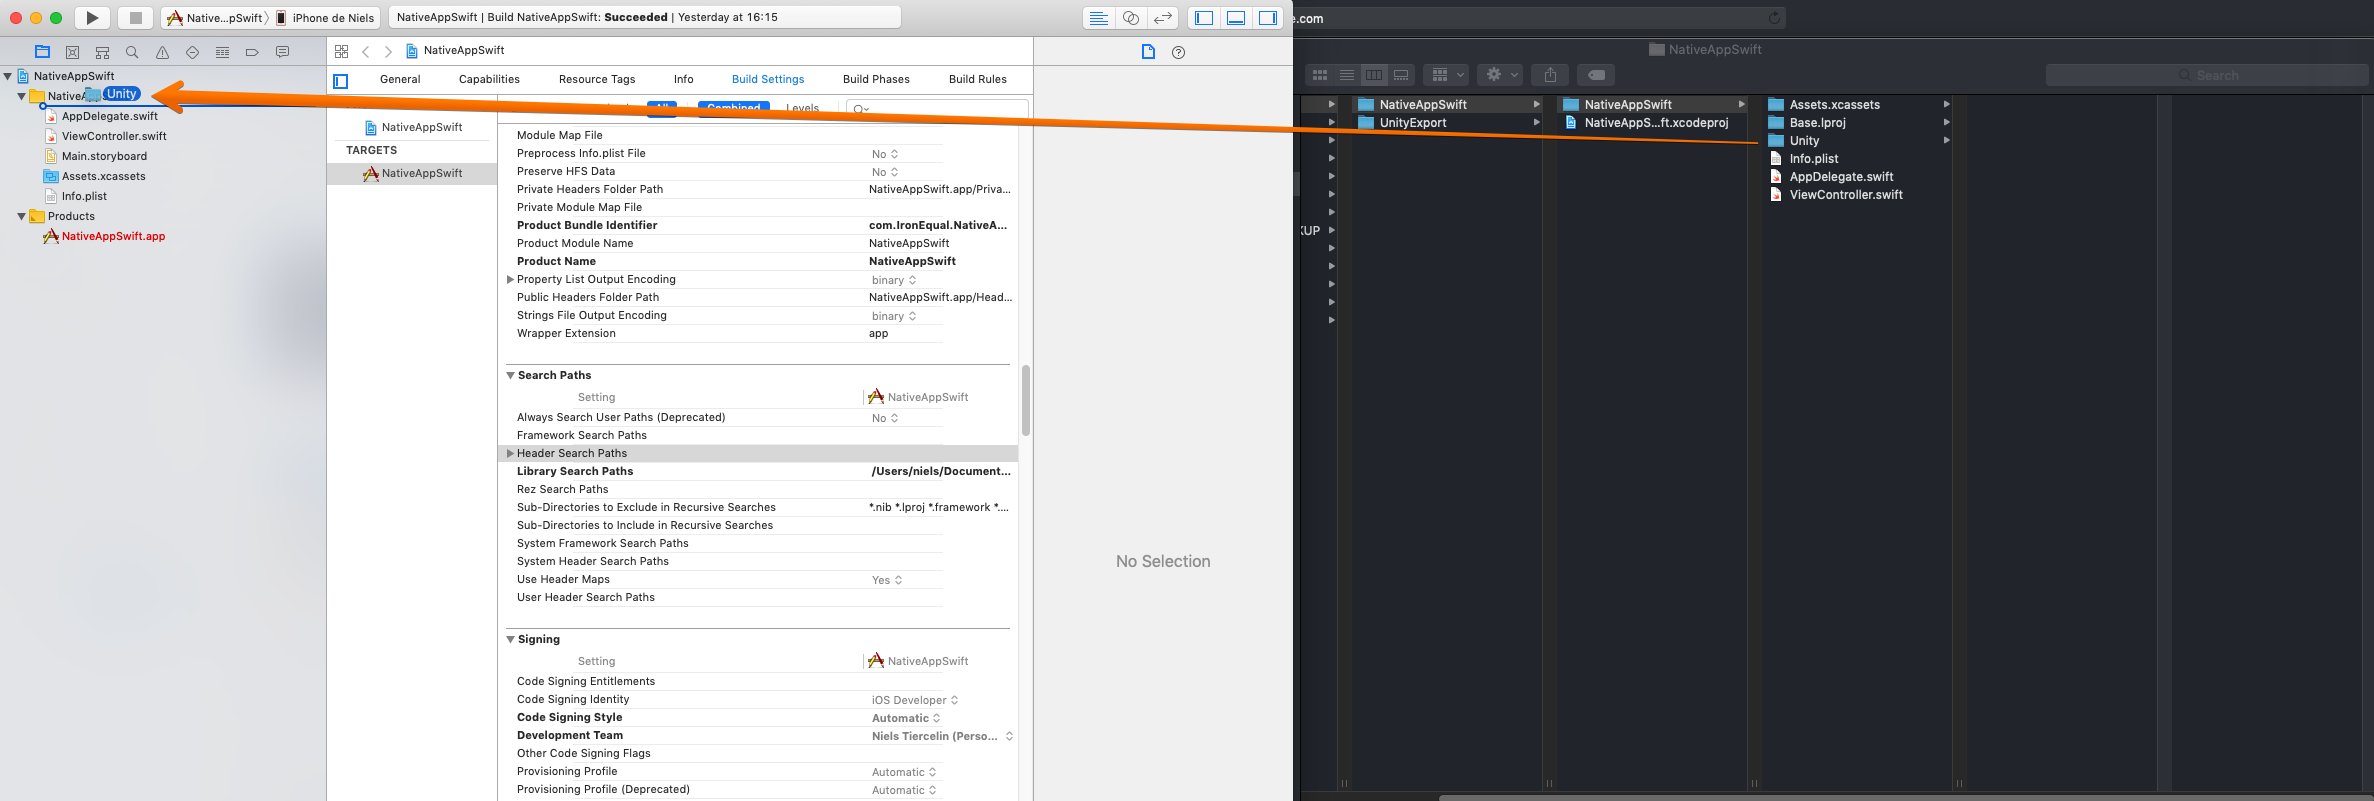Show the File inspector icon
2374x801 pixels.
tap(1148, 52)
